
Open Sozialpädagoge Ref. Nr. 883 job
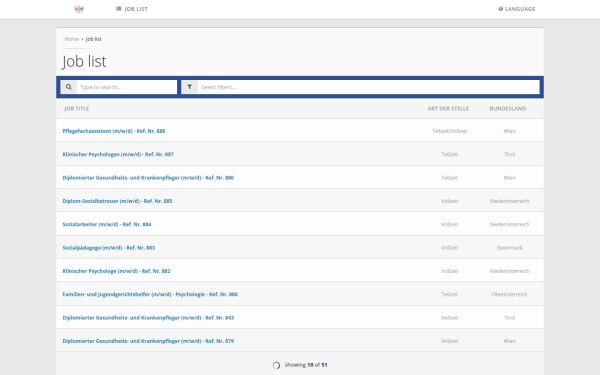click(109, 248)
